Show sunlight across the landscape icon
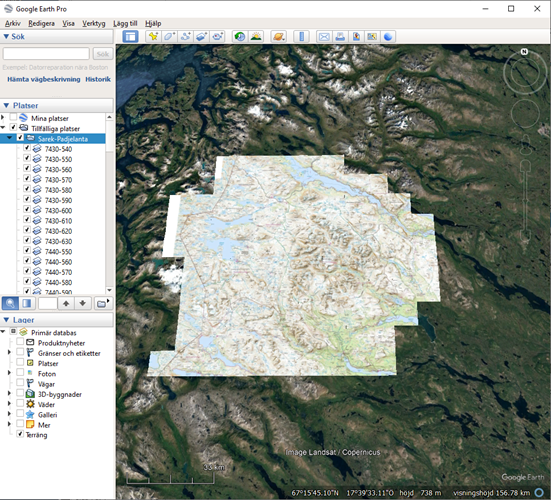Viewport: 551px width, 500px height. tap(256, 37)
